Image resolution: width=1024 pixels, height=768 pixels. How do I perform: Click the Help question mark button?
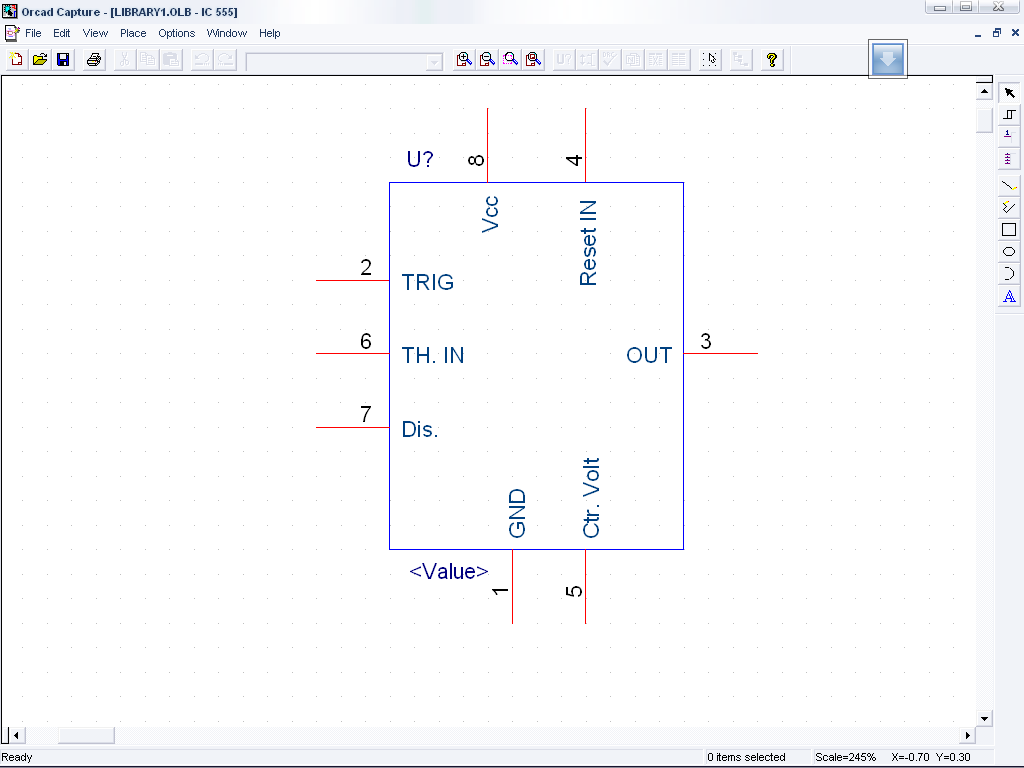tap(771, 60)
